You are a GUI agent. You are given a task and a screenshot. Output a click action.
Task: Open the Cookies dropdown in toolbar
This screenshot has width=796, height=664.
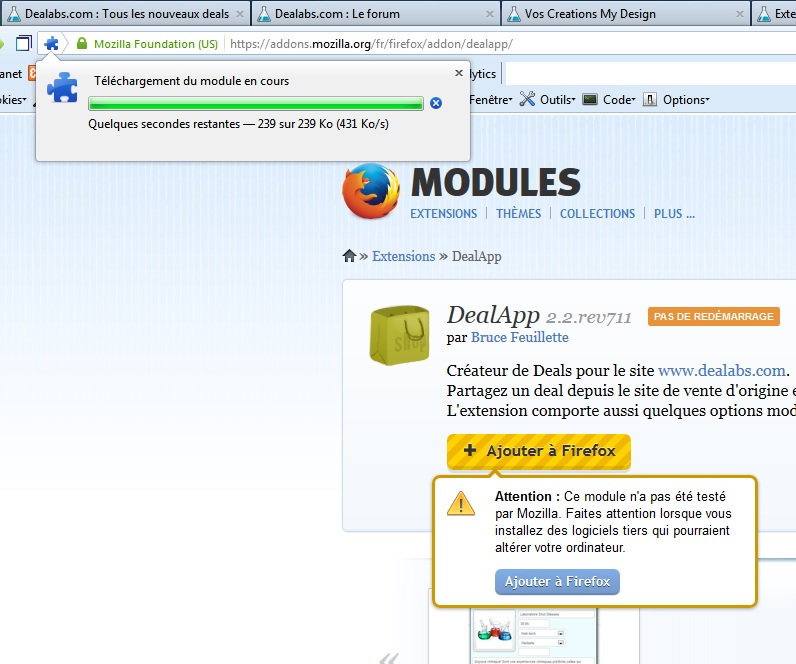13,99
